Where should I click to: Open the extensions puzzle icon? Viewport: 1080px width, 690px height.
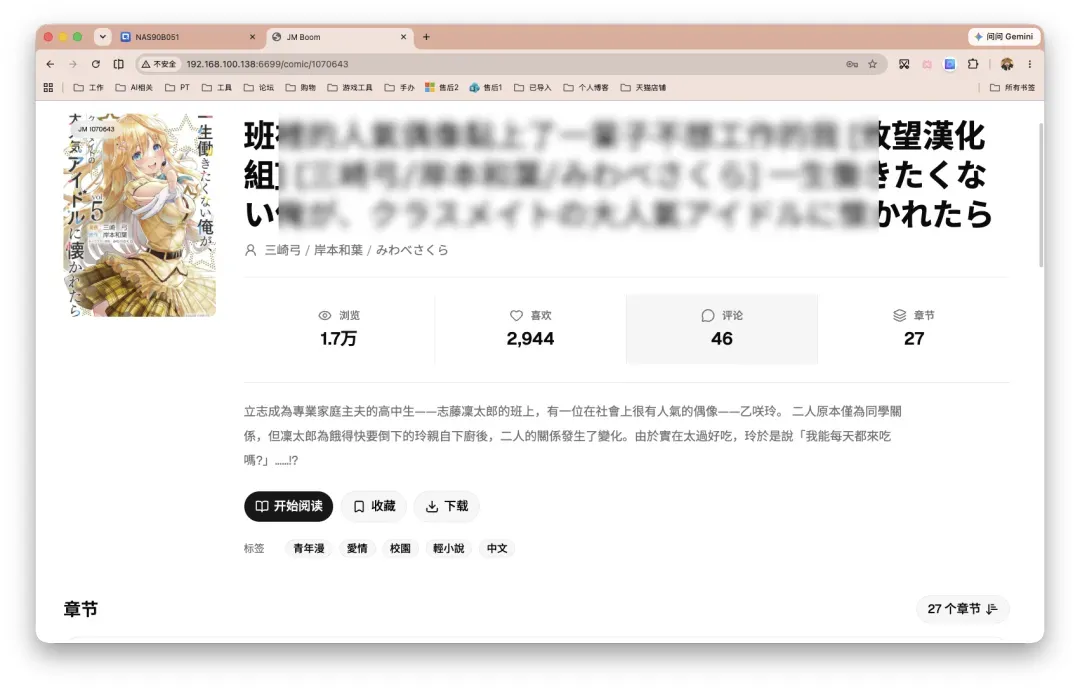973,64
